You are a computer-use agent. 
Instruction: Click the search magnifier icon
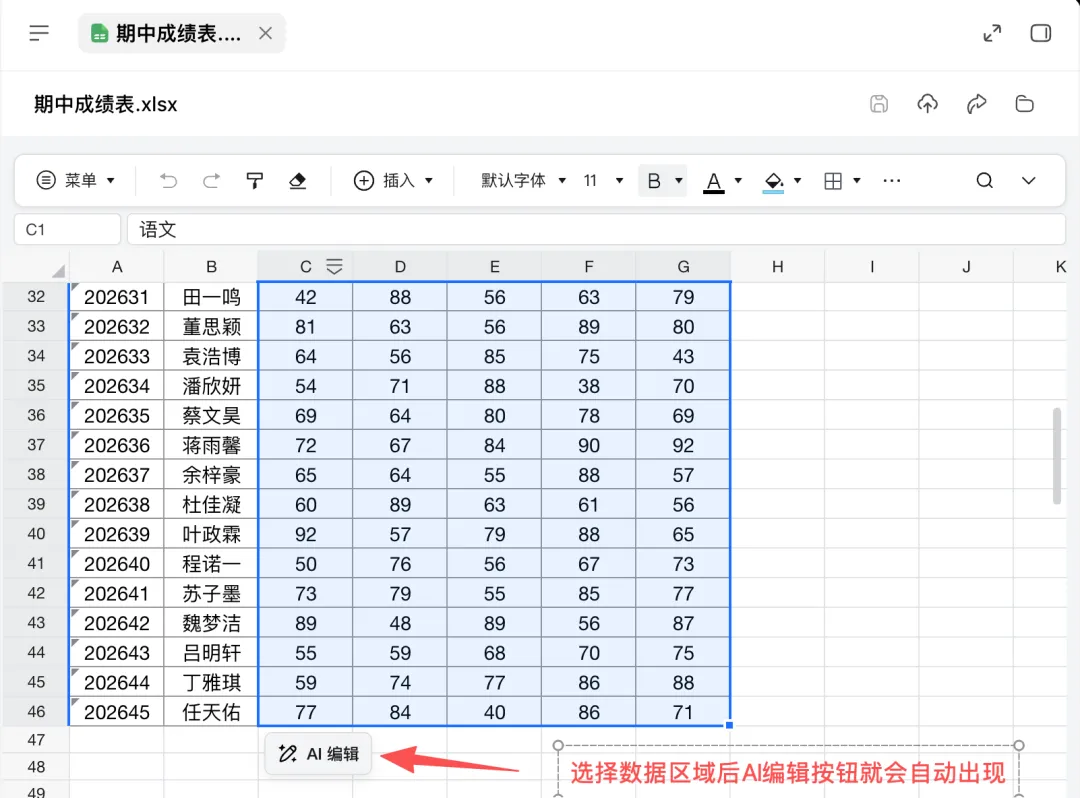985,180
